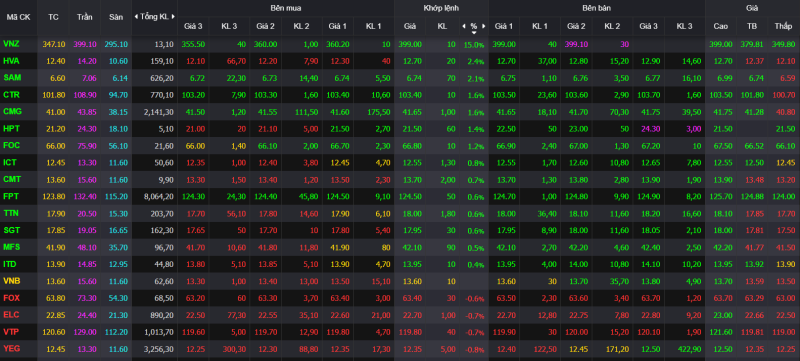Click left arrow beside % column header
This screenshot has width=800, height=361.
(x=464, y=25)
